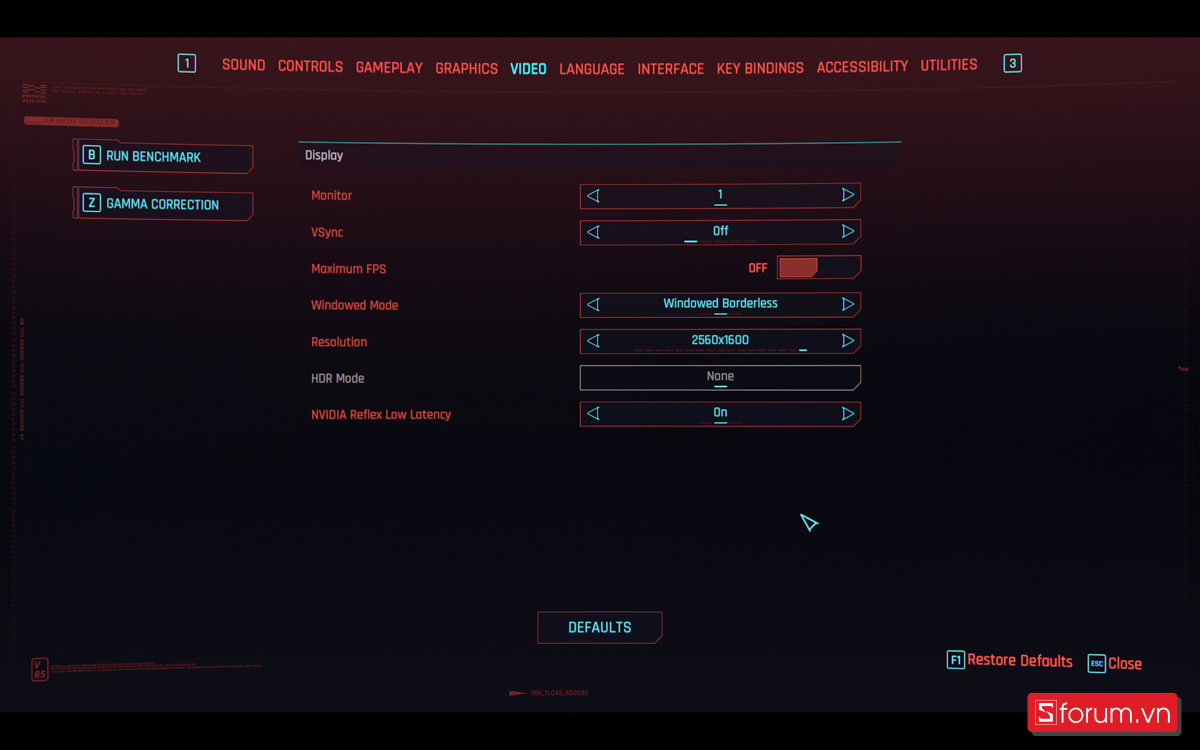Click the 2560x1600 resolution value

tap(720, 341)
